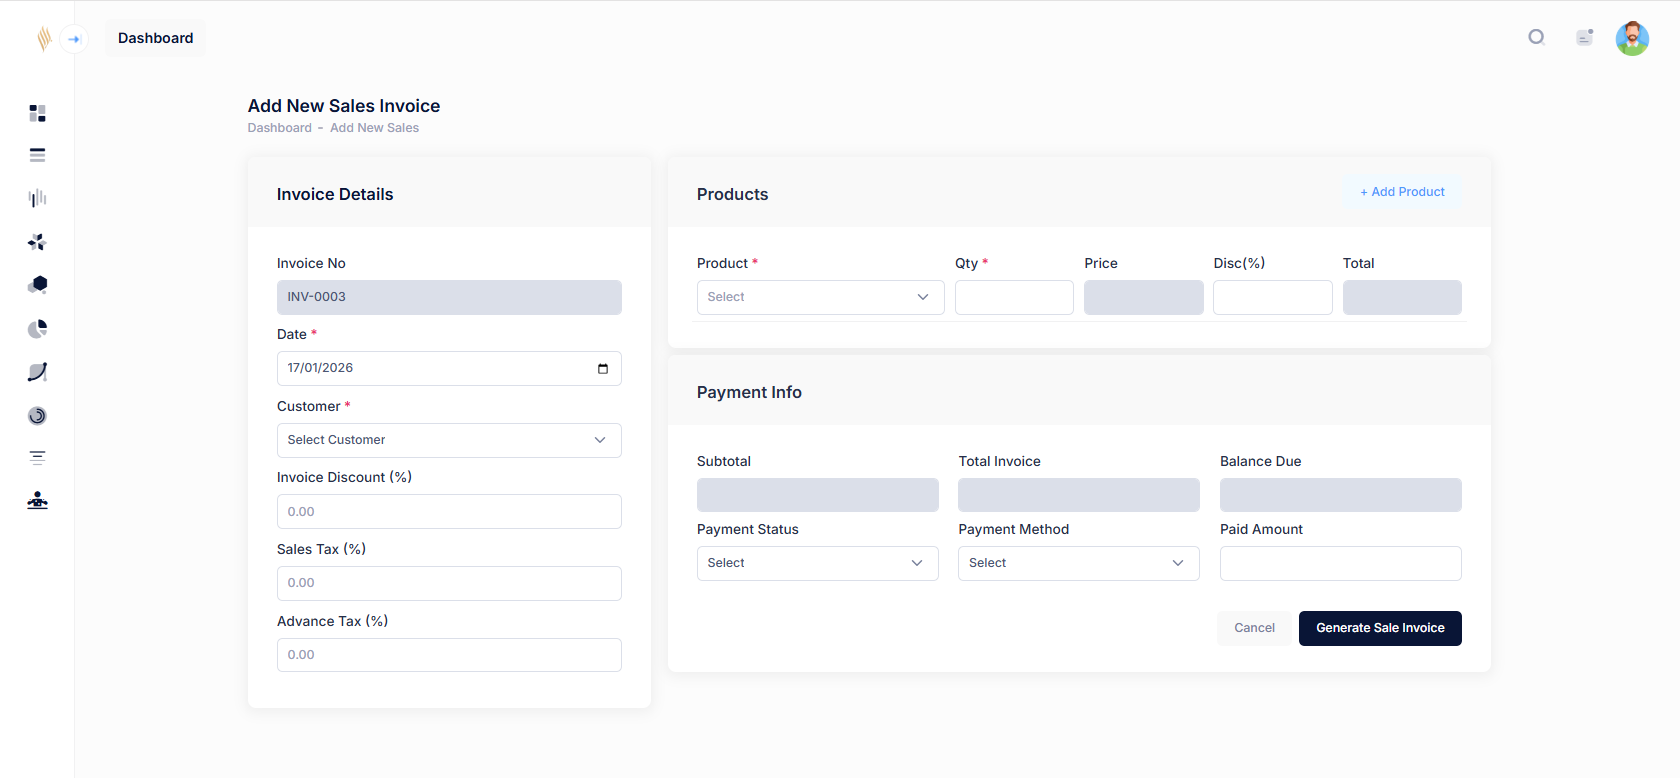The height and width of the screenshot is (778, 1680).
Task: Go to Dashboard via breadcrumb link
Action: pos(279,128)
